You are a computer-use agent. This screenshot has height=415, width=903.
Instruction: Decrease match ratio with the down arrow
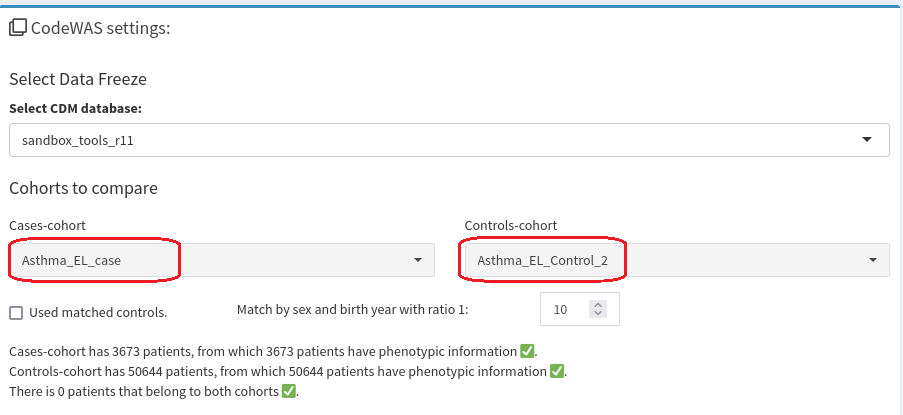point(598,313)
